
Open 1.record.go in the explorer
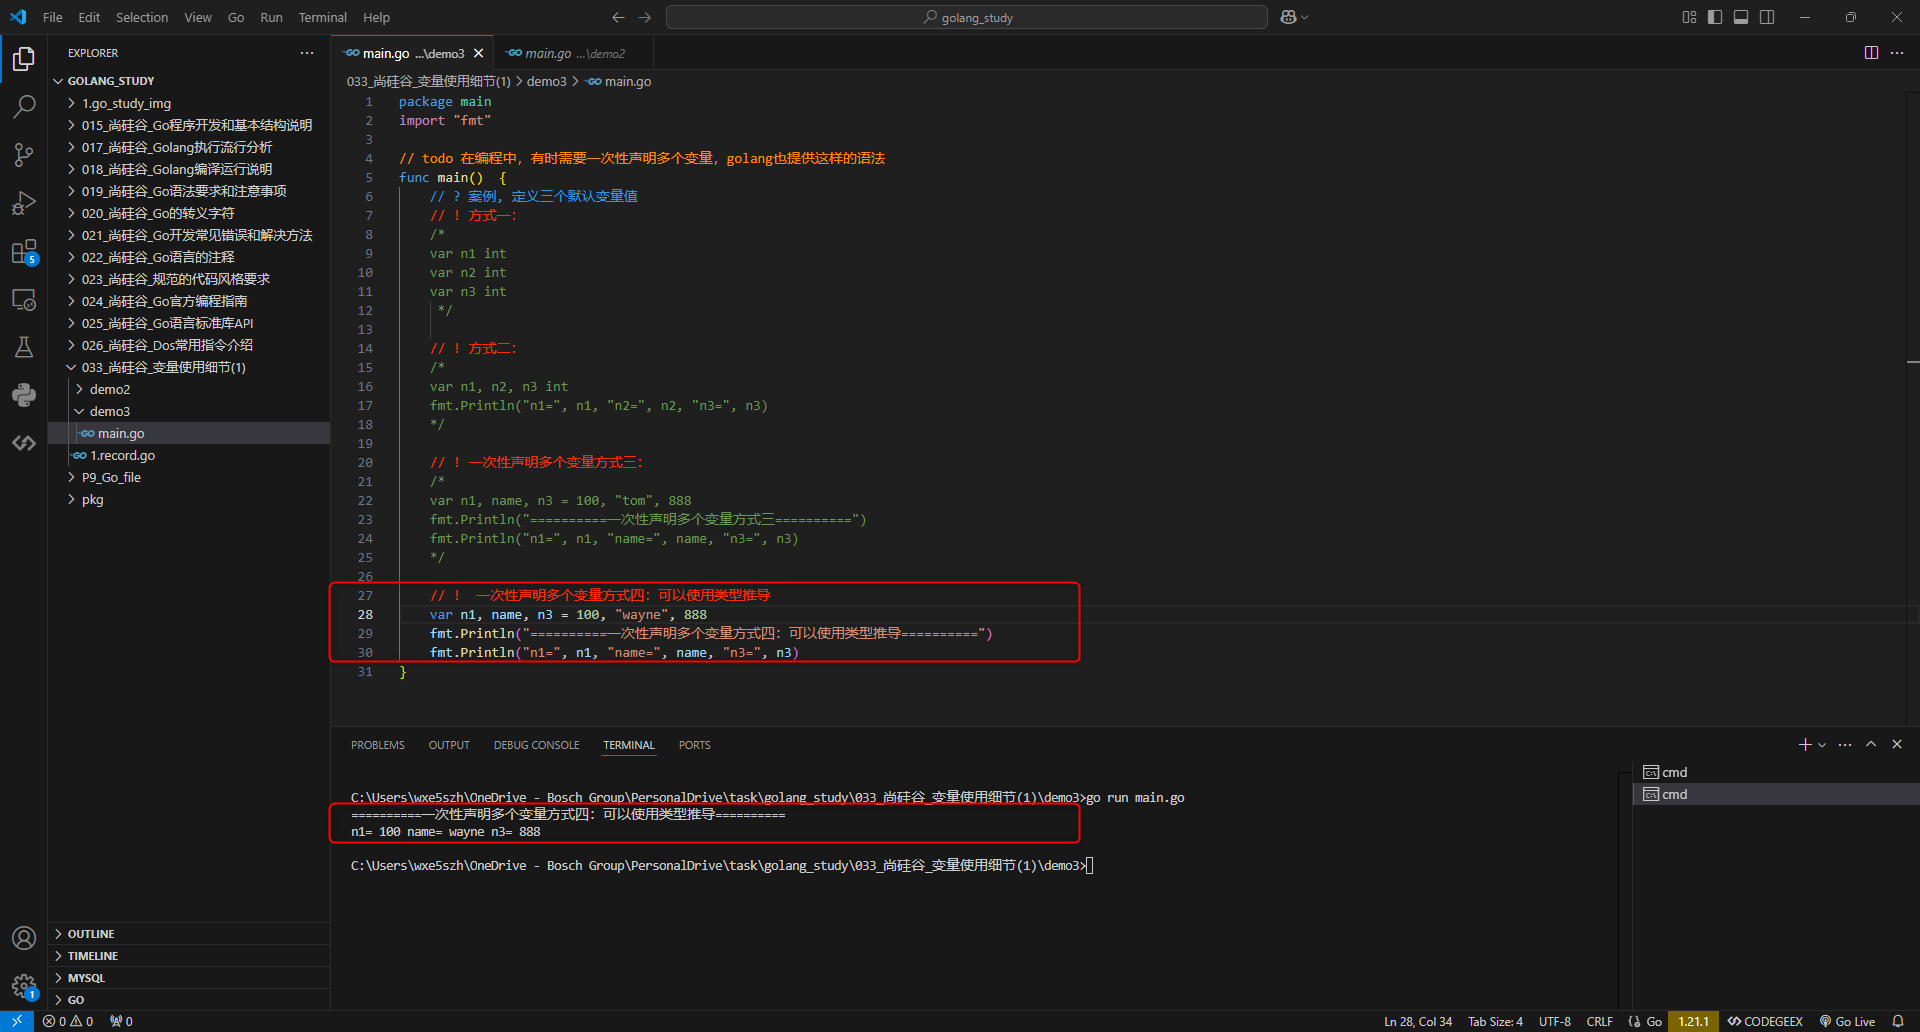point(122,455)
